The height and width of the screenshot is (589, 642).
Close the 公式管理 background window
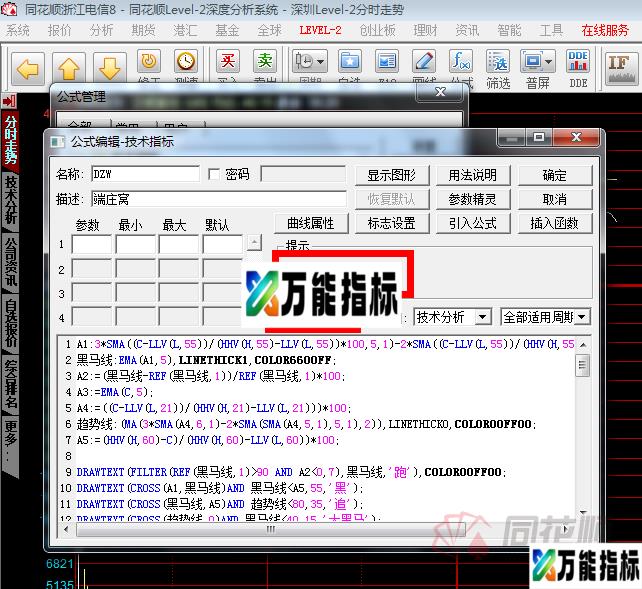click(440, 92)
